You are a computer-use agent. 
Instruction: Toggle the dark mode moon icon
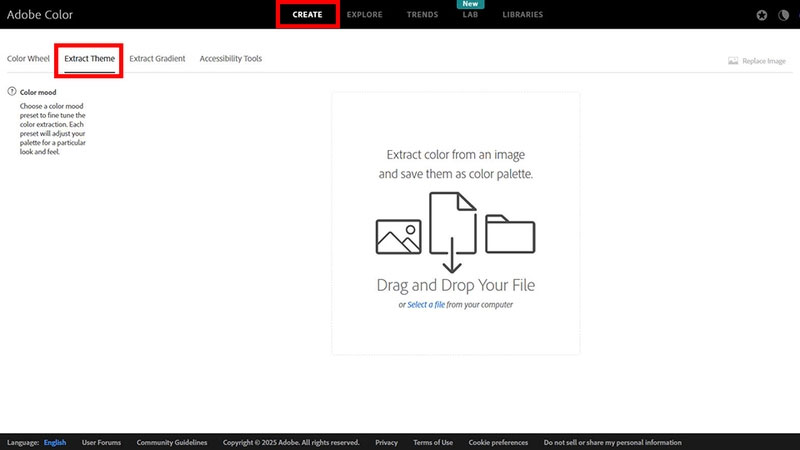(782, 15)
